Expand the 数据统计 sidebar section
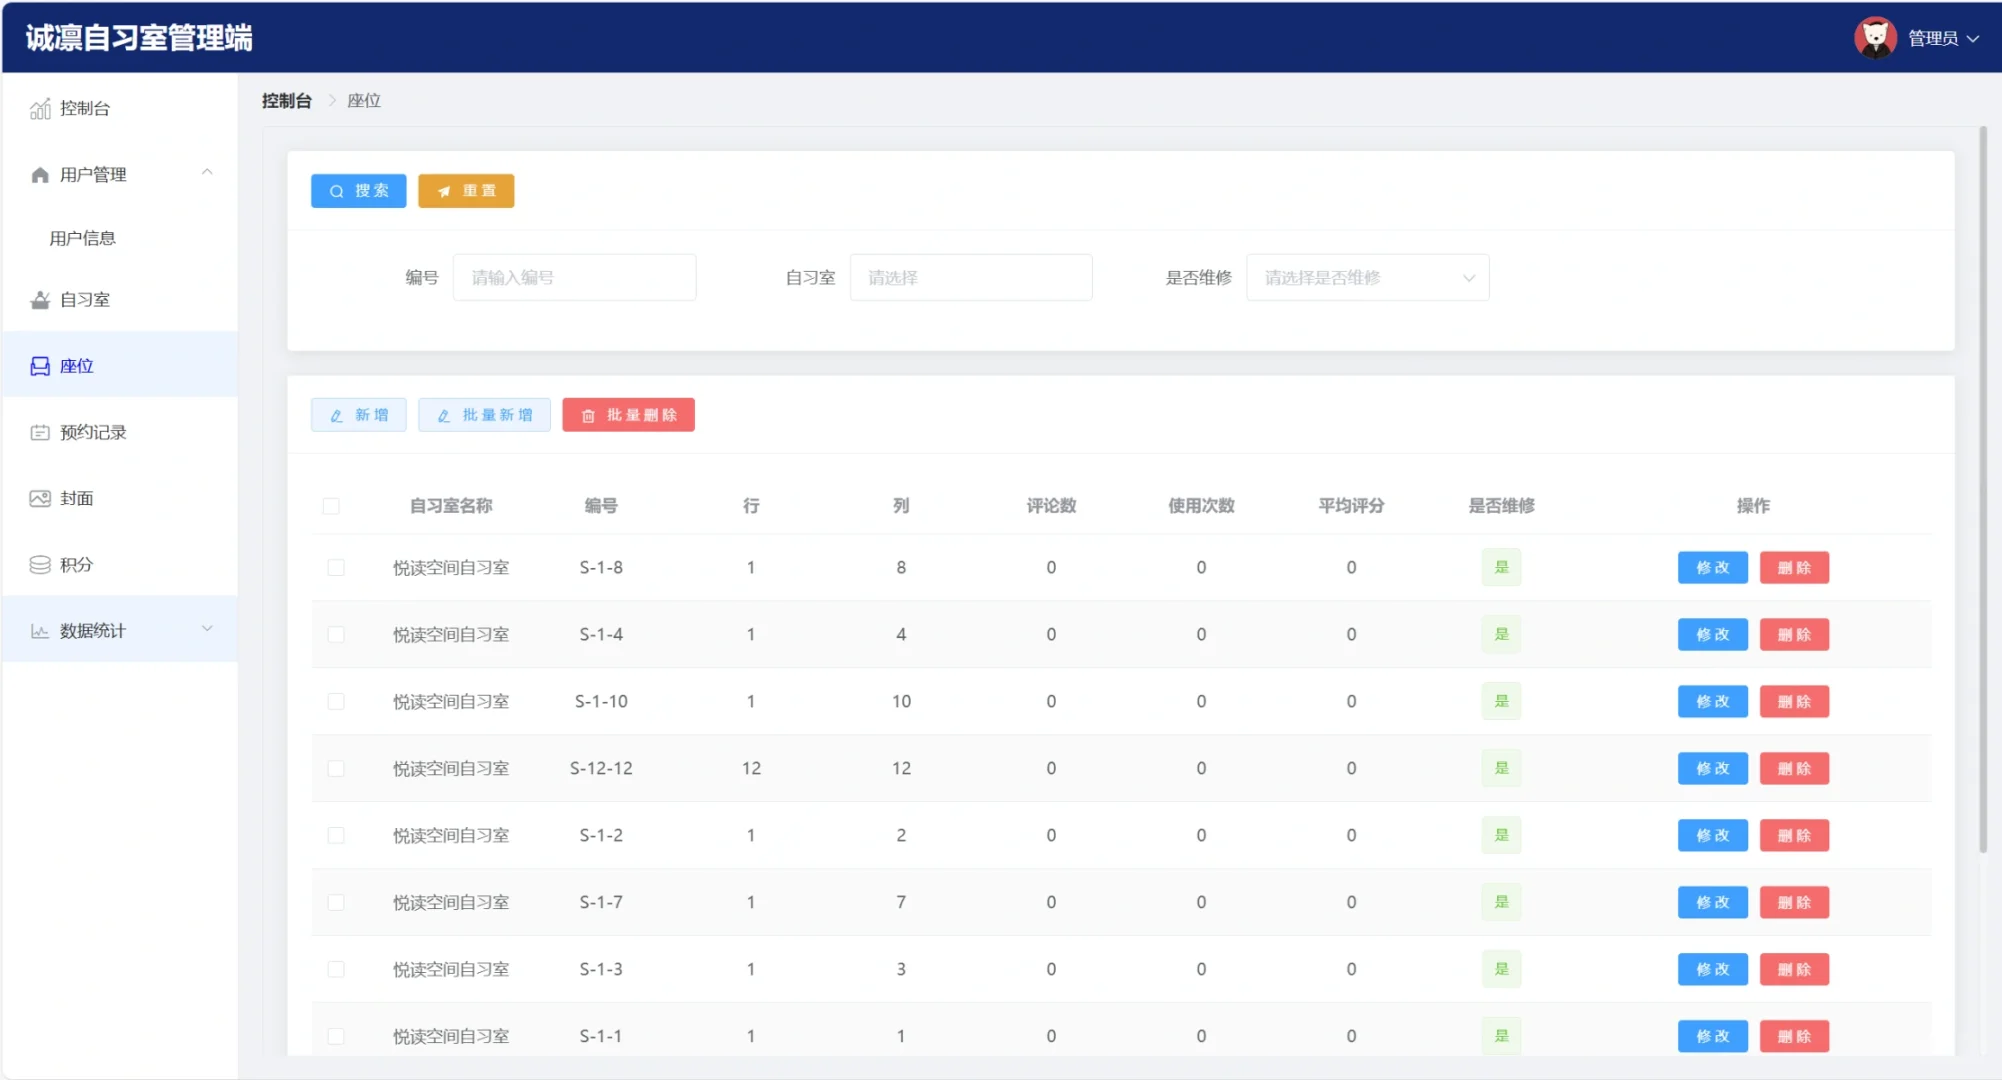The image size is (2002, 1080). [207, 629]
